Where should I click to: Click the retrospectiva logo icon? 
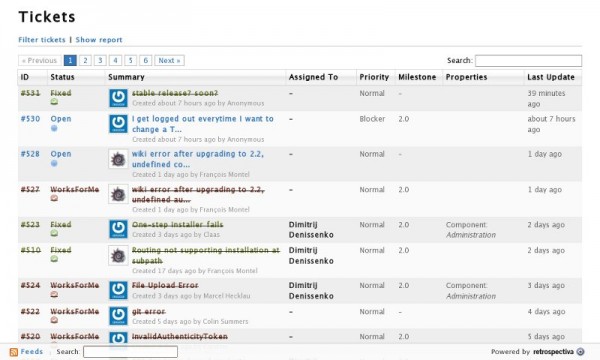[x=580, y=352]
